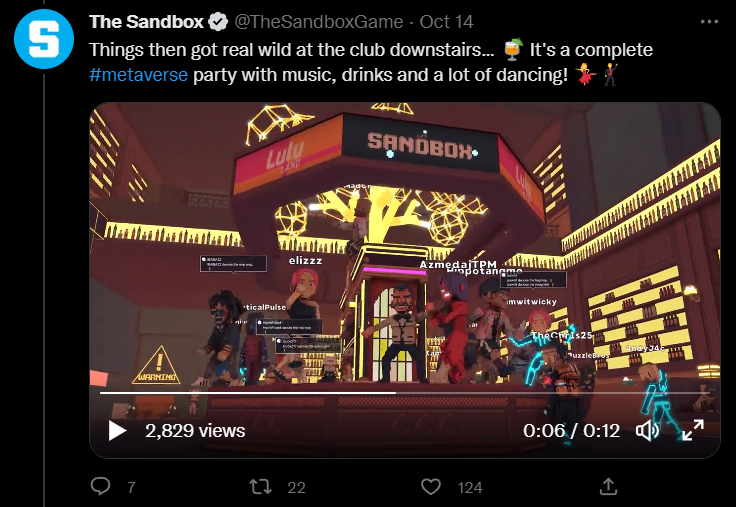Click the blue verified badge
Image resolution: width=736 pixels, height=507 pixels.
[x=218, y=22]
